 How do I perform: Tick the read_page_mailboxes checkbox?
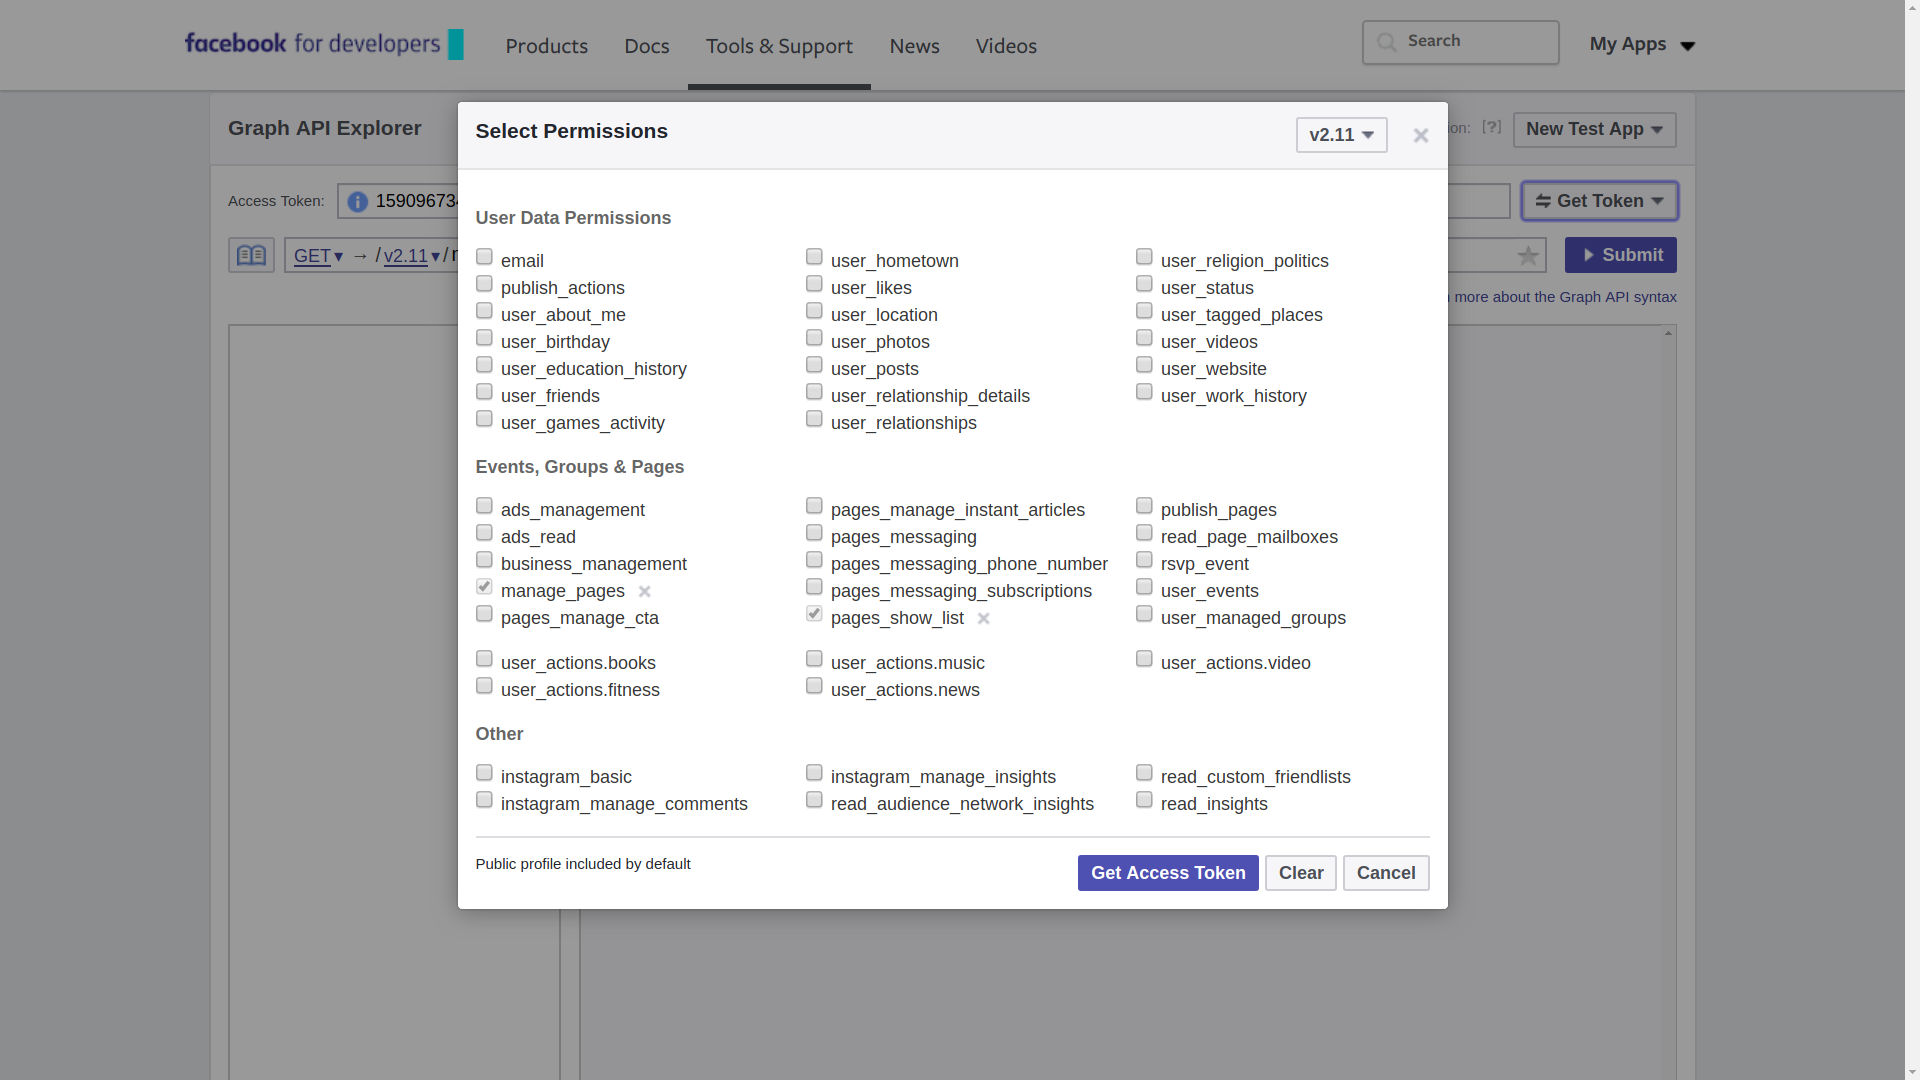(1144, 533)
